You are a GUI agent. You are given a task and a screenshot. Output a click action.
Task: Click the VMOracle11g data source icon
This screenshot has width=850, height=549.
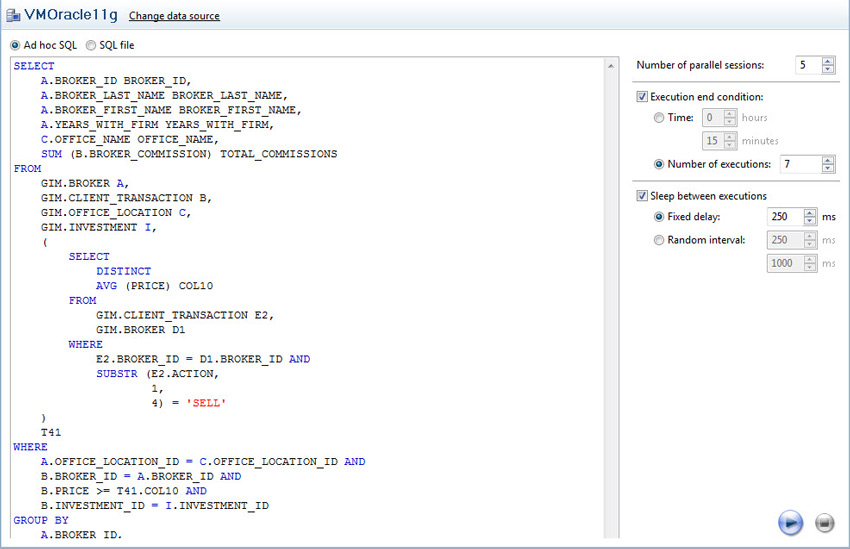[x=14, y=15]
